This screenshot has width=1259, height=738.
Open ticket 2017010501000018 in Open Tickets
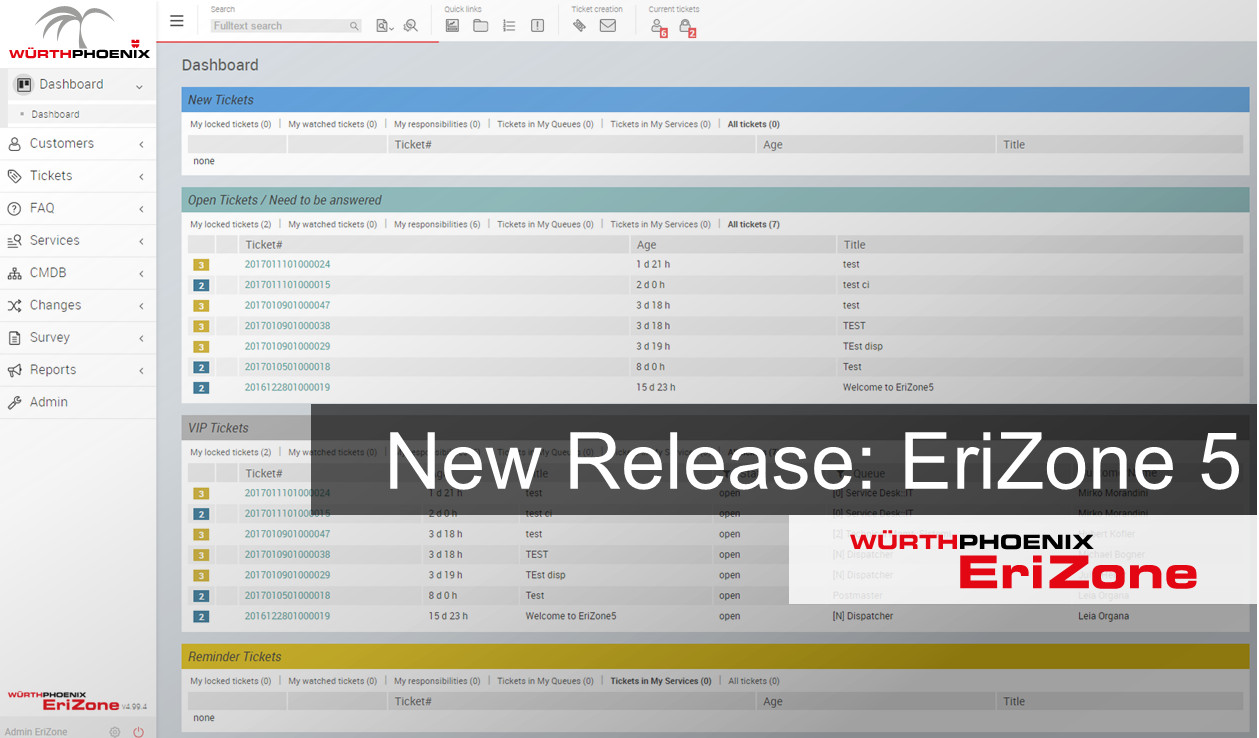pos(287,367)
